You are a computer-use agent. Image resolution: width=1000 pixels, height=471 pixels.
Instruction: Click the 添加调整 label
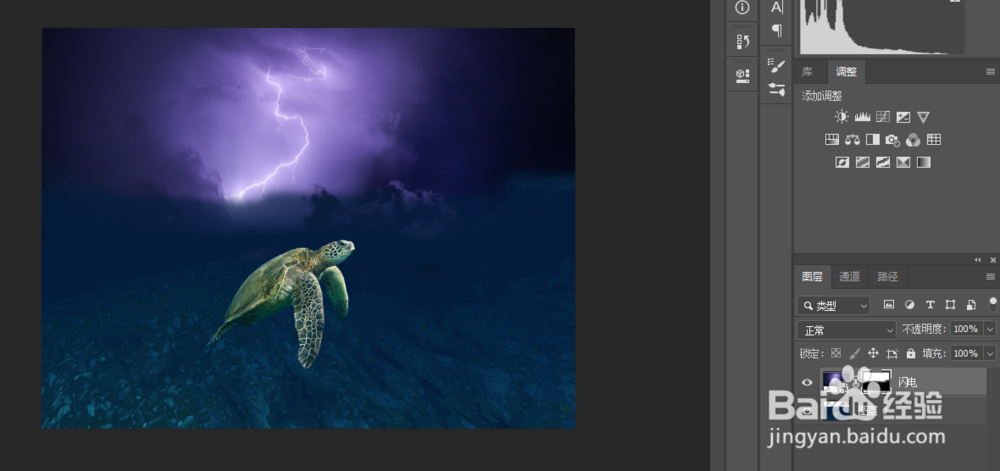[x=822, y=96]
